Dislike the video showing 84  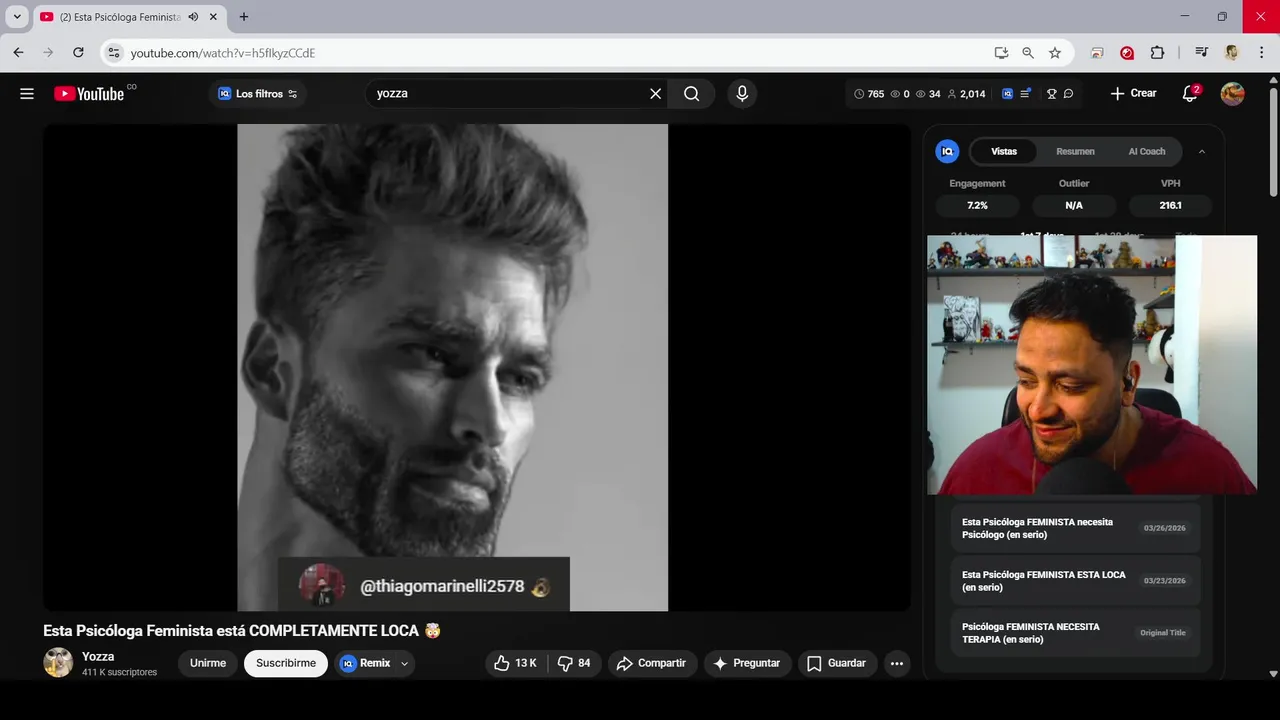tap(574, 663)
